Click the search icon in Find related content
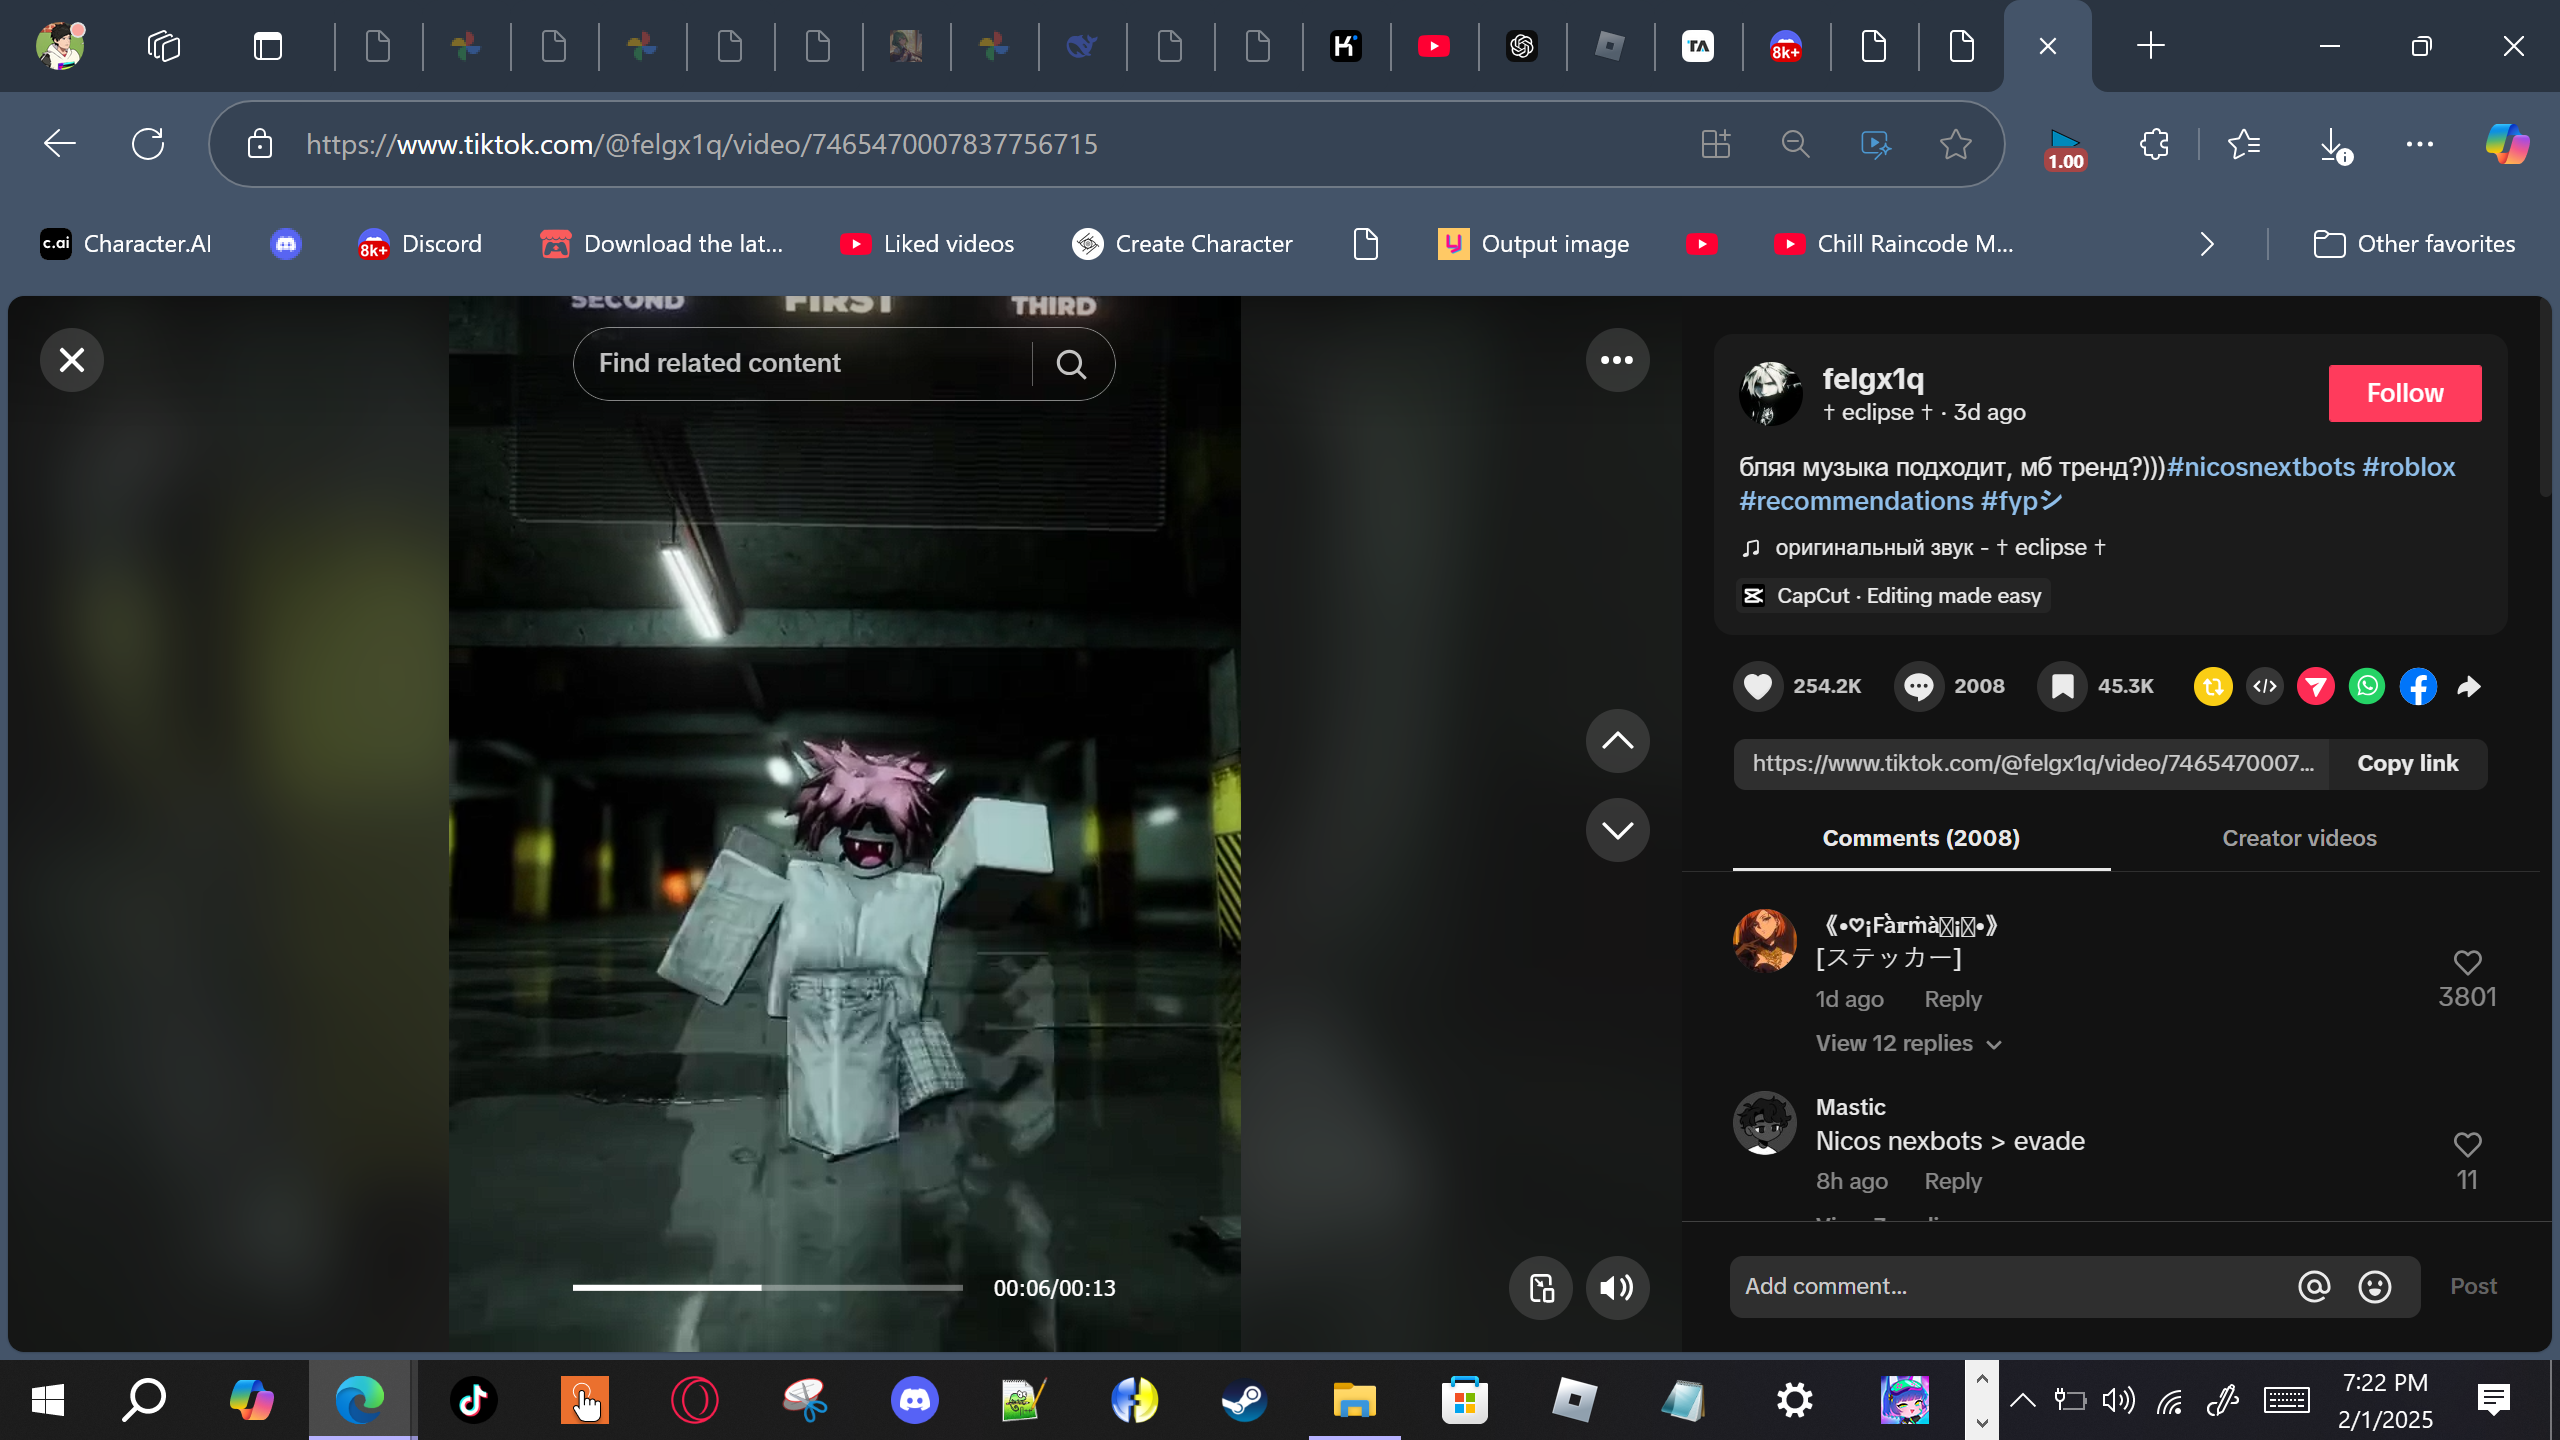This screenshot has width=2560, height=1440. [x=1071, y=364]
